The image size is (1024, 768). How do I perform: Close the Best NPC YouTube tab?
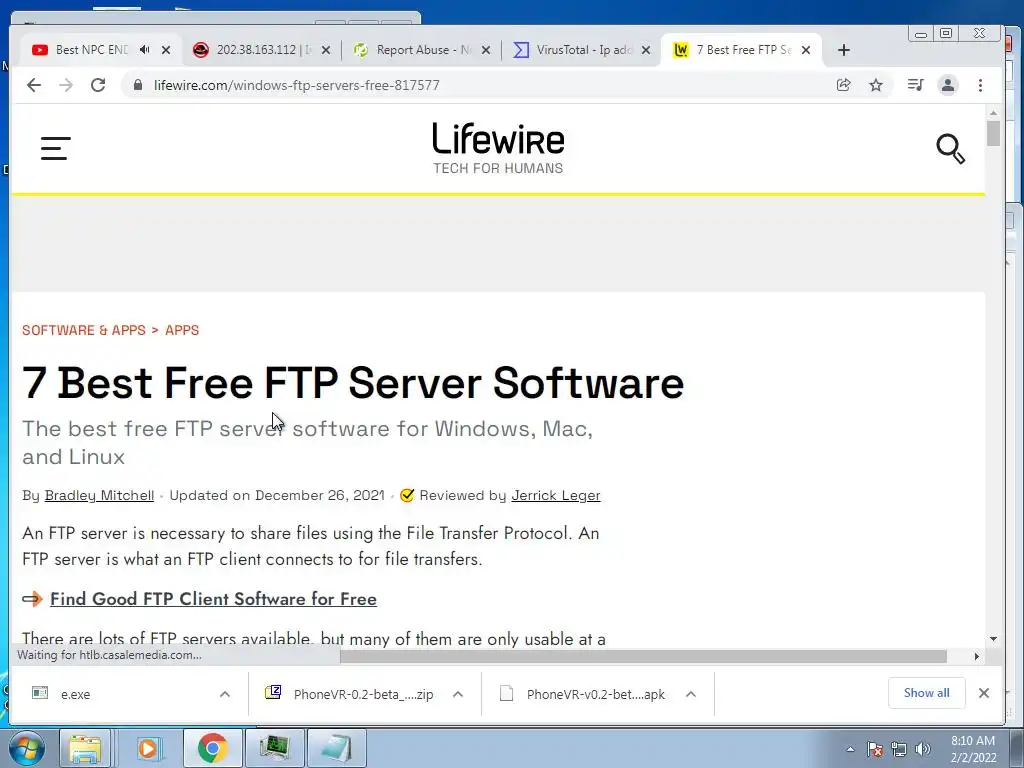point(166,50)
